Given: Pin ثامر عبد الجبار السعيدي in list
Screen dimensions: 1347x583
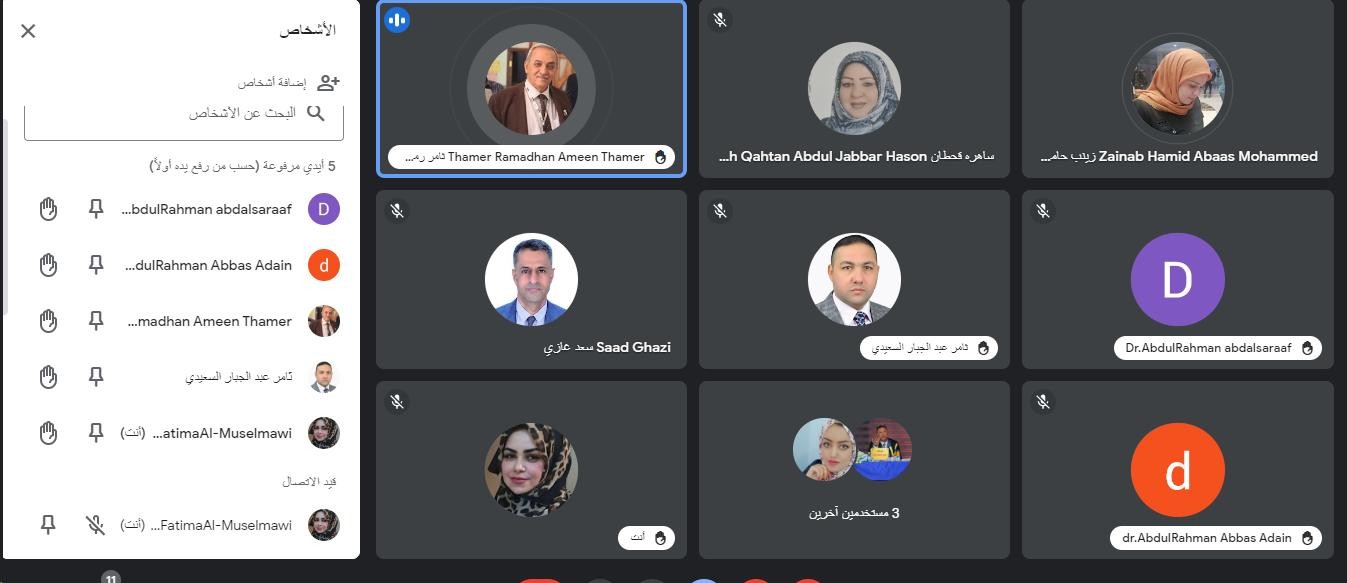Looking at the screenshot, I should (x=96, y=377).
